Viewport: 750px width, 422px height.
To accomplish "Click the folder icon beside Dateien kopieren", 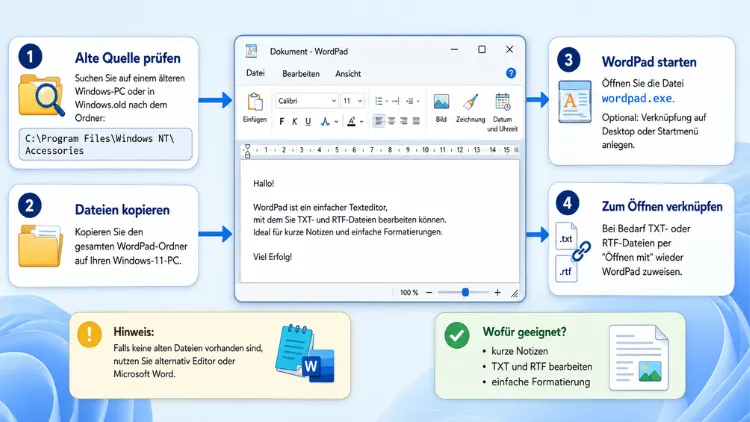I will click(41, 245).
